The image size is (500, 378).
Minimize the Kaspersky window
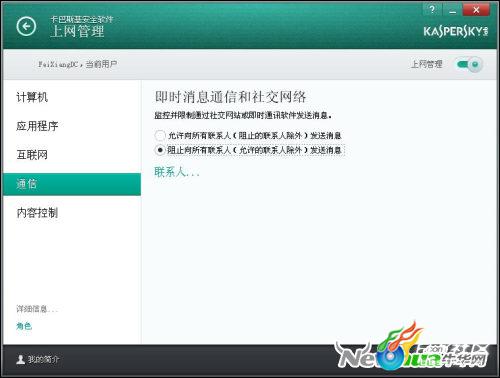coord(452,10)
